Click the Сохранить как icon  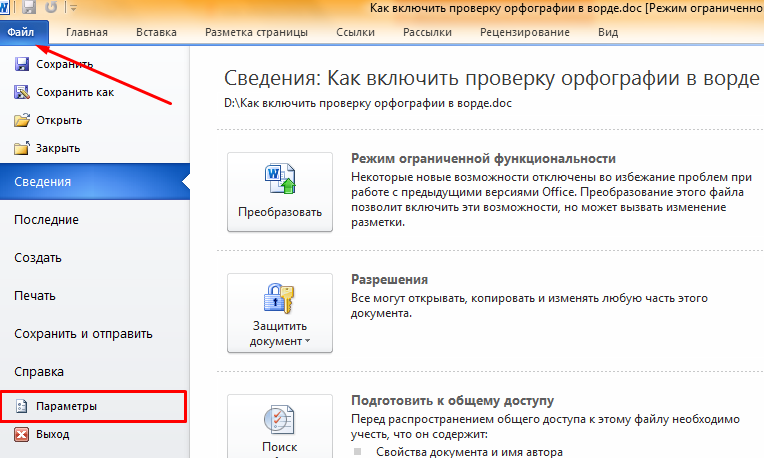click(x=21, y=92)
